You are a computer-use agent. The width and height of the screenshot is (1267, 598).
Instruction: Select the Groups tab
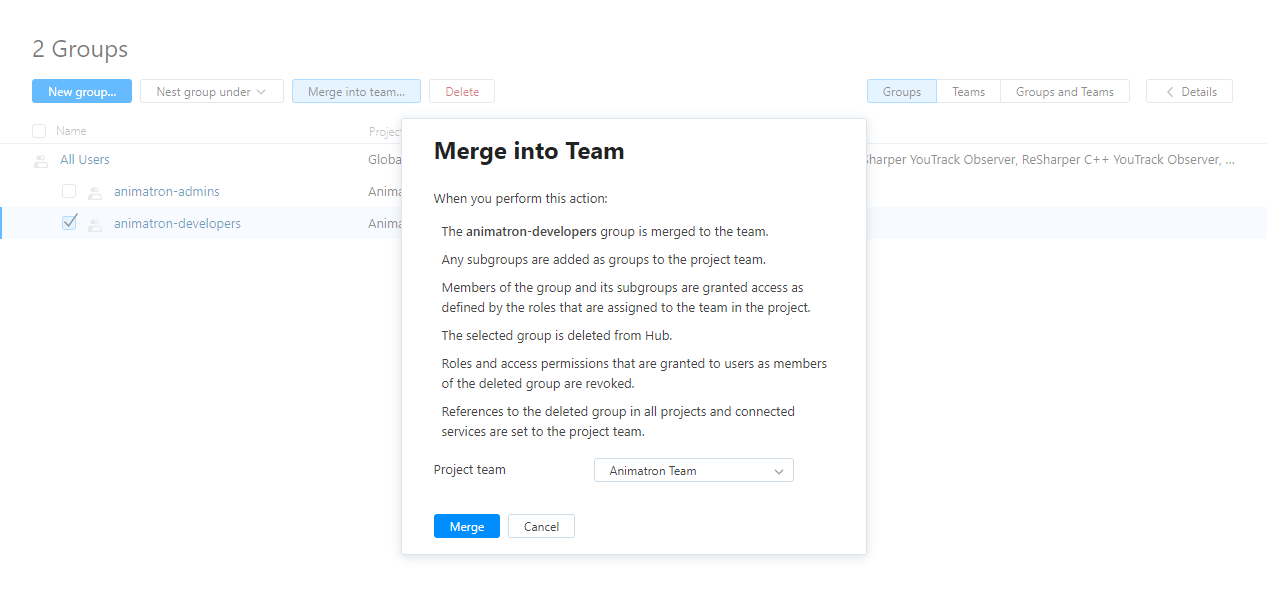tap(901, 91)
